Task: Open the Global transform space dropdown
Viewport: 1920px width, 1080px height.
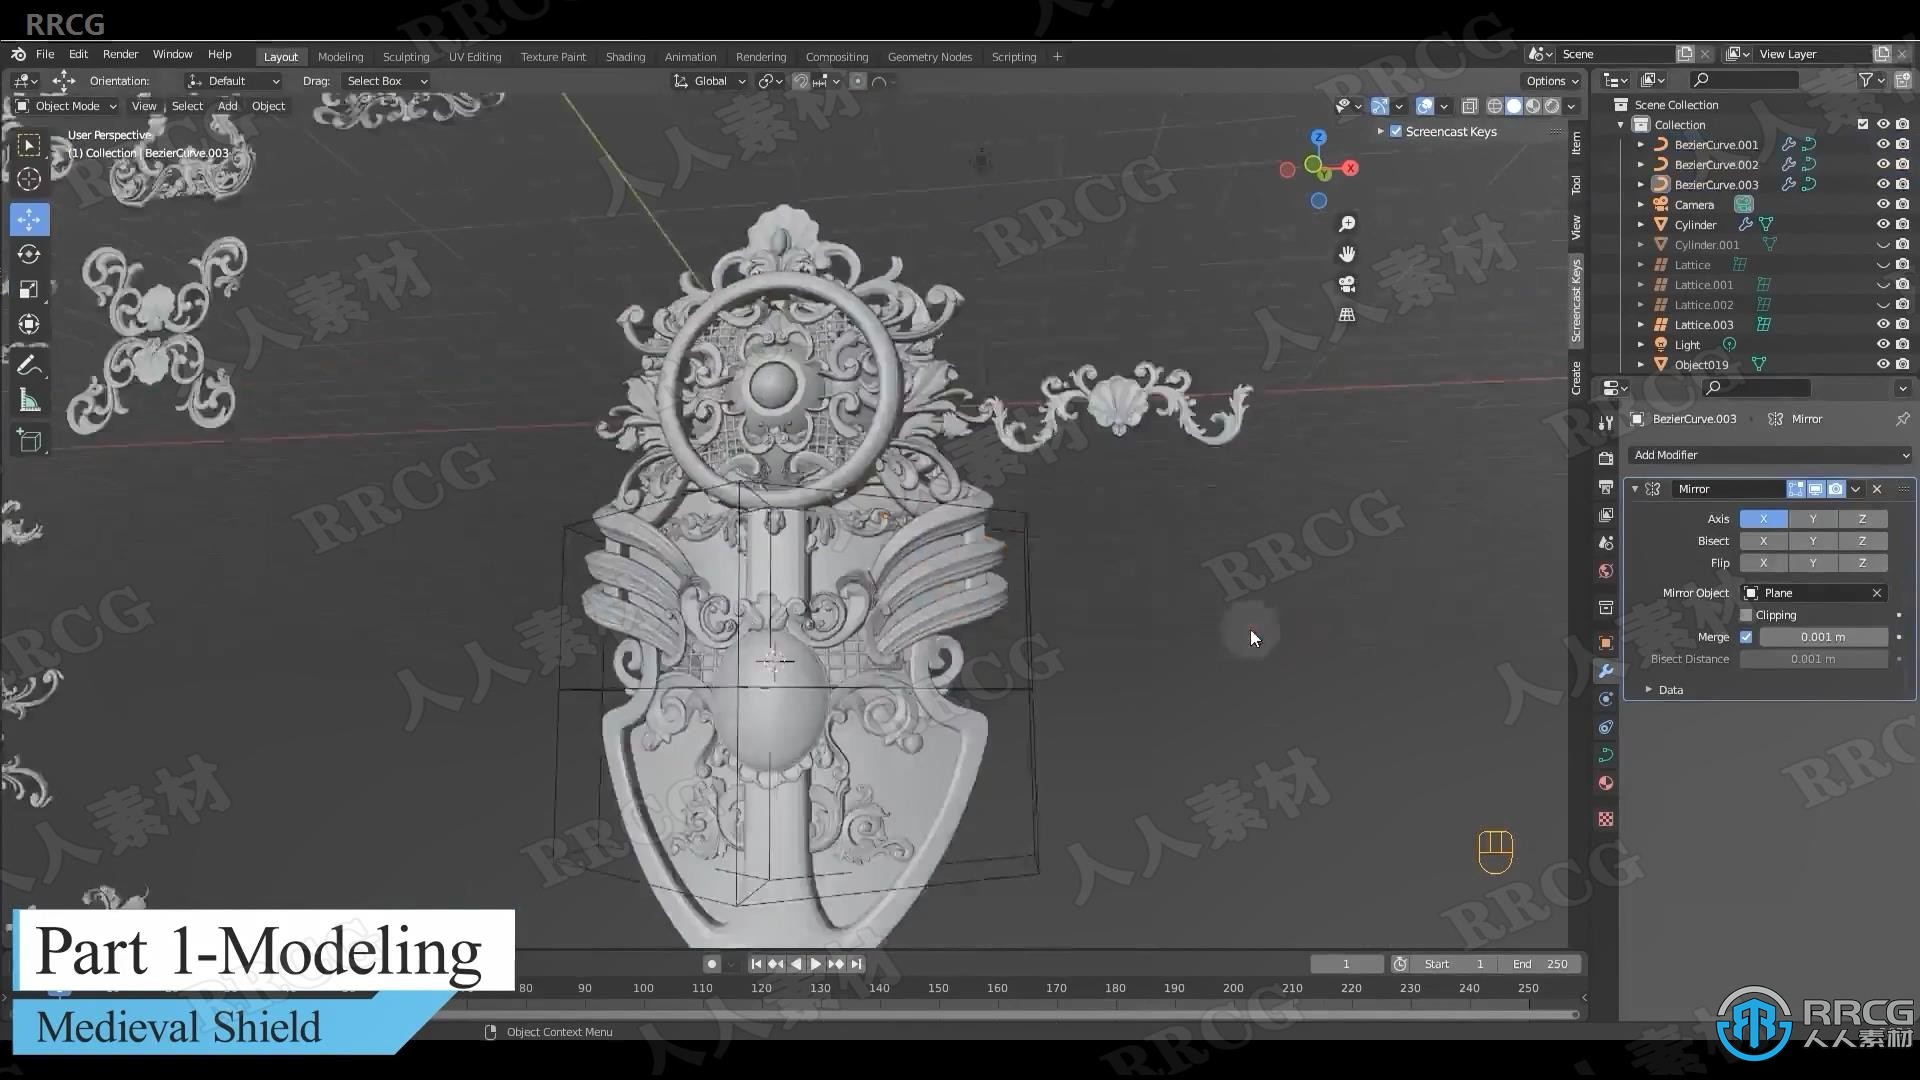Action: click(712, 80)
